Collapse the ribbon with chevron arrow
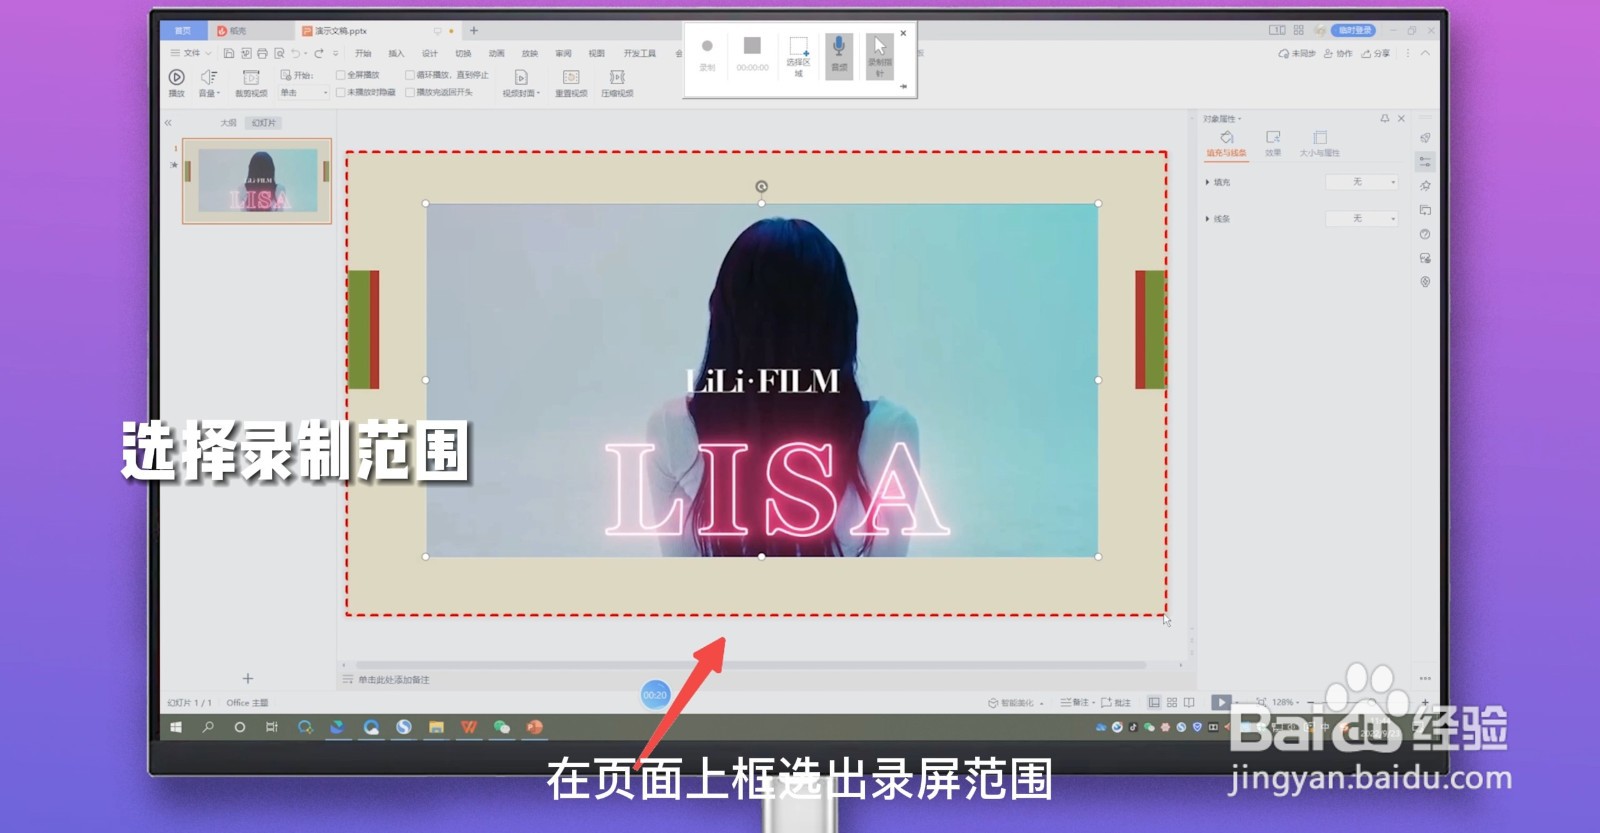The height and width of the screenshot is (833, 1600). [x=1426, y=53]
